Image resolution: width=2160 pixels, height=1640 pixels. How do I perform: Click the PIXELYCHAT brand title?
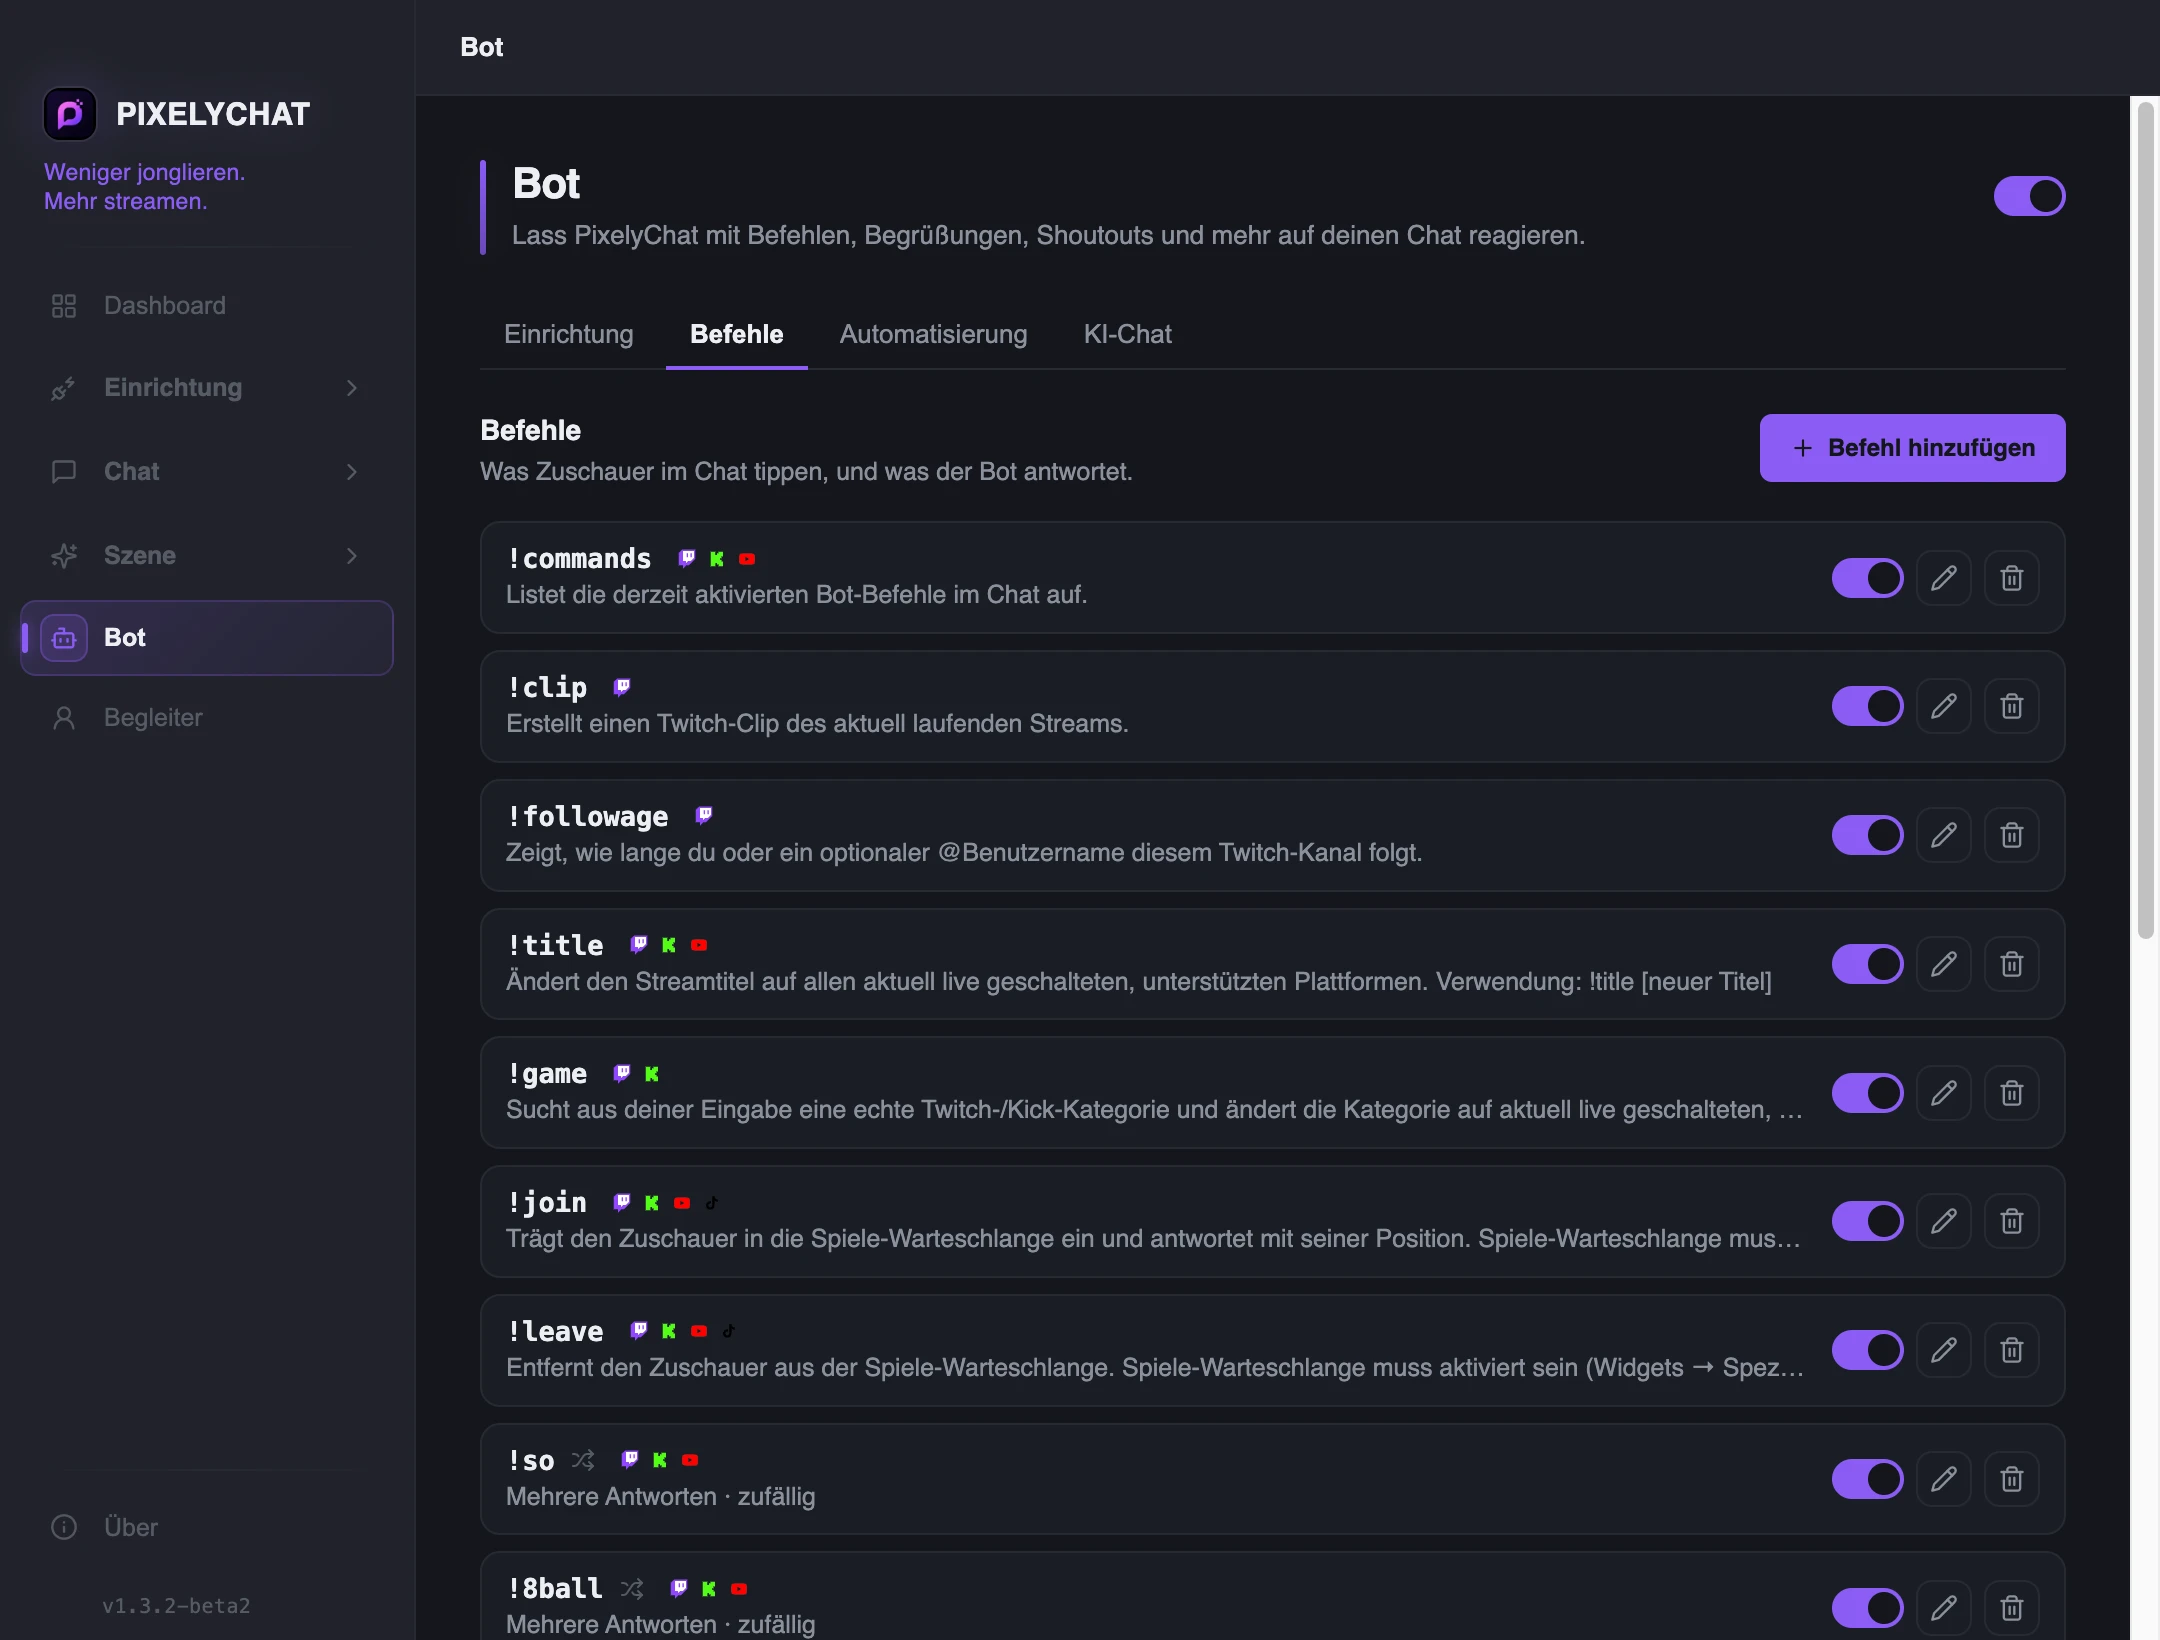pos(213,114)
